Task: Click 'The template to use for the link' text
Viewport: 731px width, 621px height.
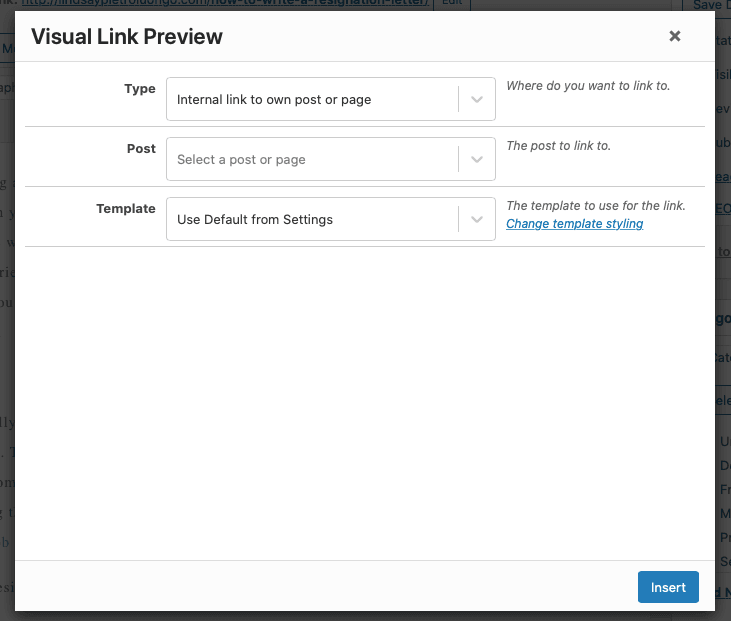Action: (595, 206)
